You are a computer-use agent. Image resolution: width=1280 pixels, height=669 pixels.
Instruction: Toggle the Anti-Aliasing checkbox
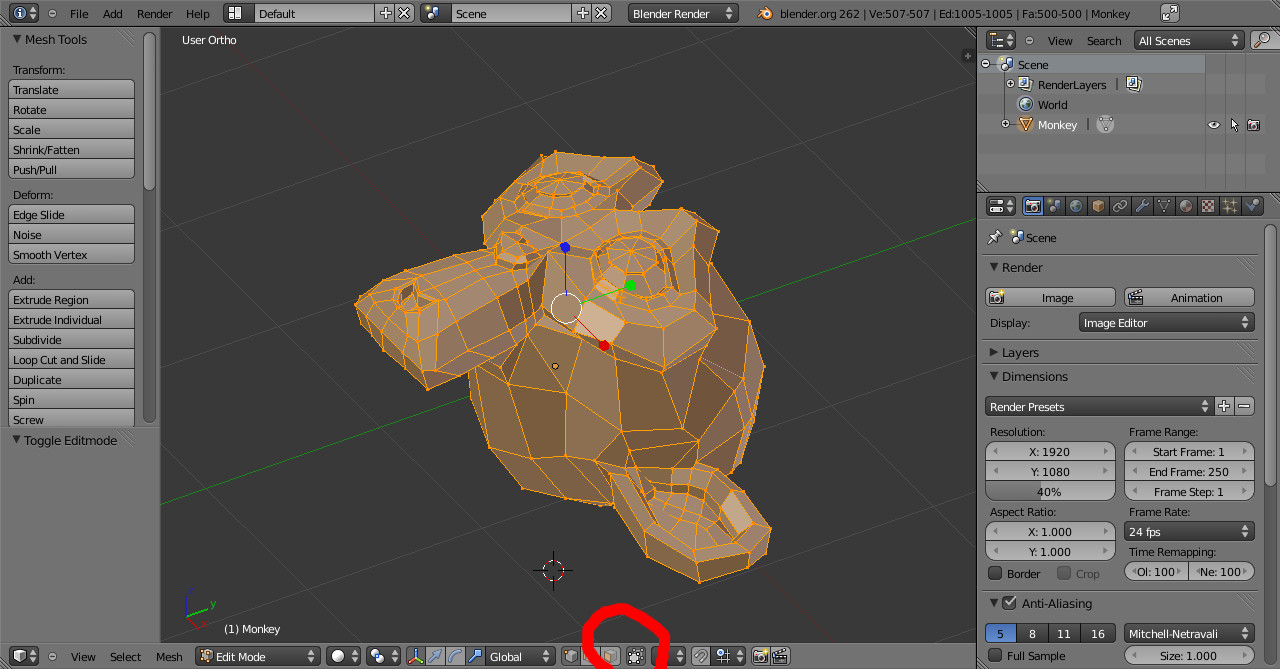tap(1009, 603)
